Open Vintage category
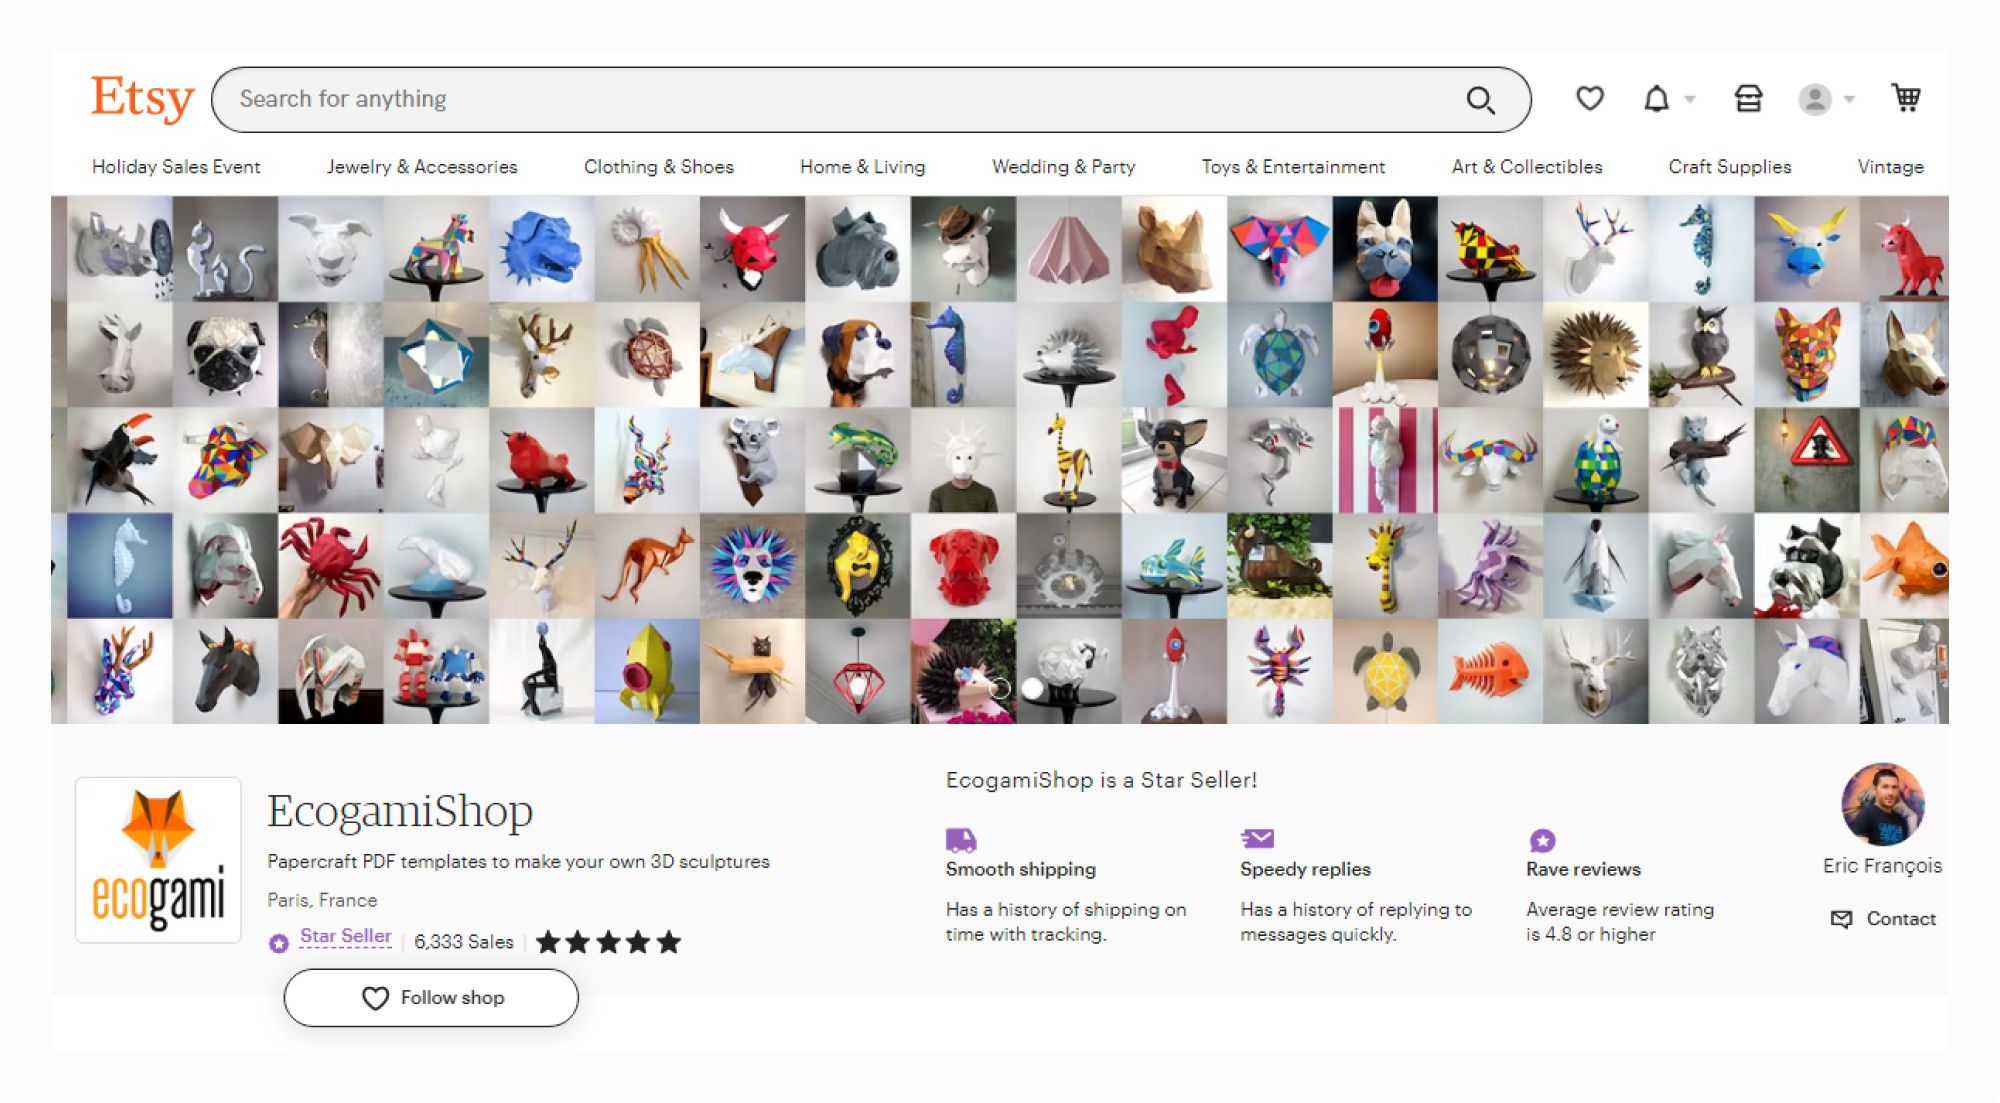This screenshot has width=2000, height=1103. pos(1891,167)
